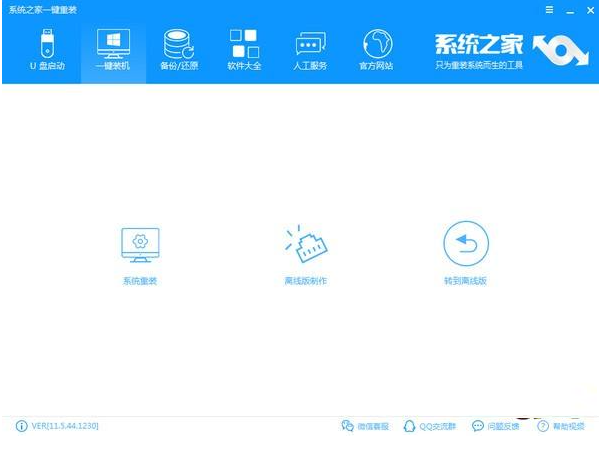Open the 微信客服 link text

pos(373,426)
